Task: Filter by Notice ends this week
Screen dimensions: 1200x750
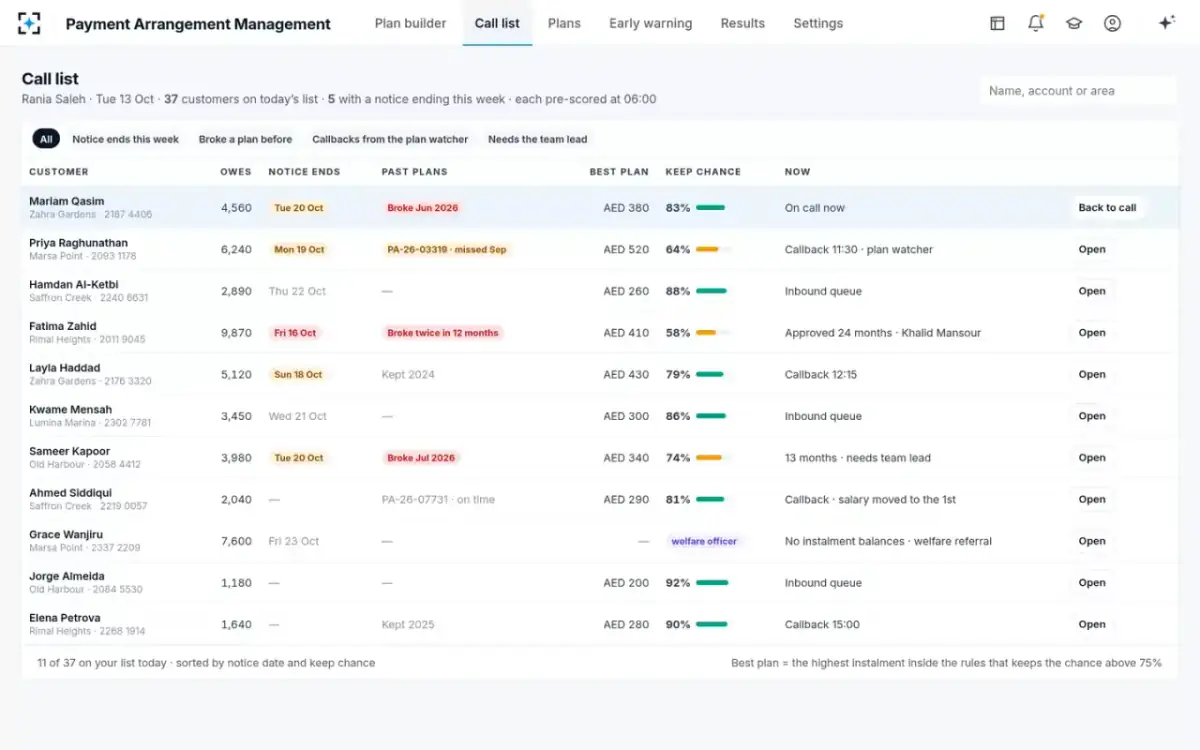Action: click(x=125, y=139)
